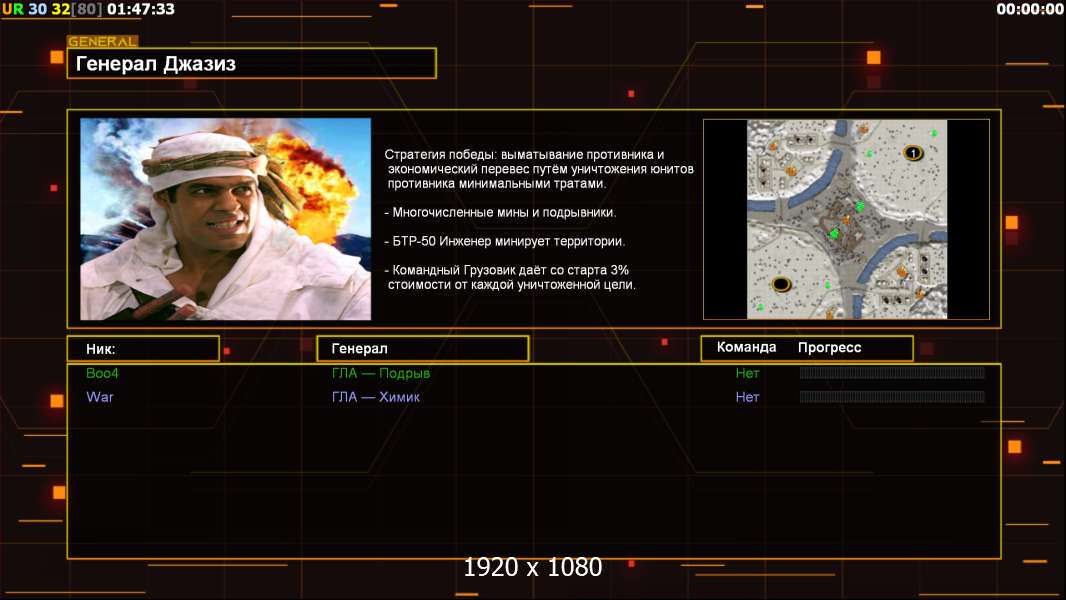Click the 01:47:33 clock overlay
Image resolution: width=1066 pixels, height=600 pixels.
141,9
